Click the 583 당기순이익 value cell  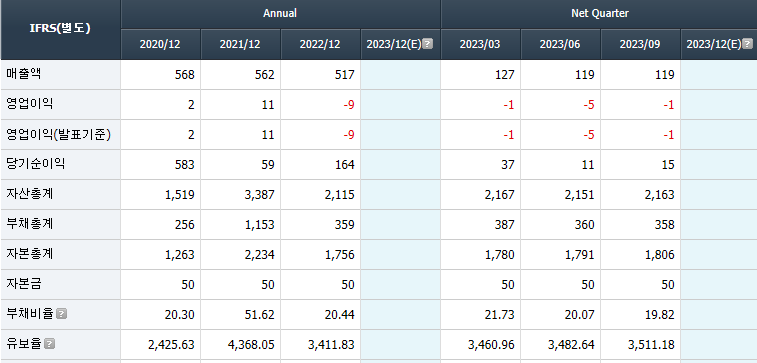(x=160, y=165)
